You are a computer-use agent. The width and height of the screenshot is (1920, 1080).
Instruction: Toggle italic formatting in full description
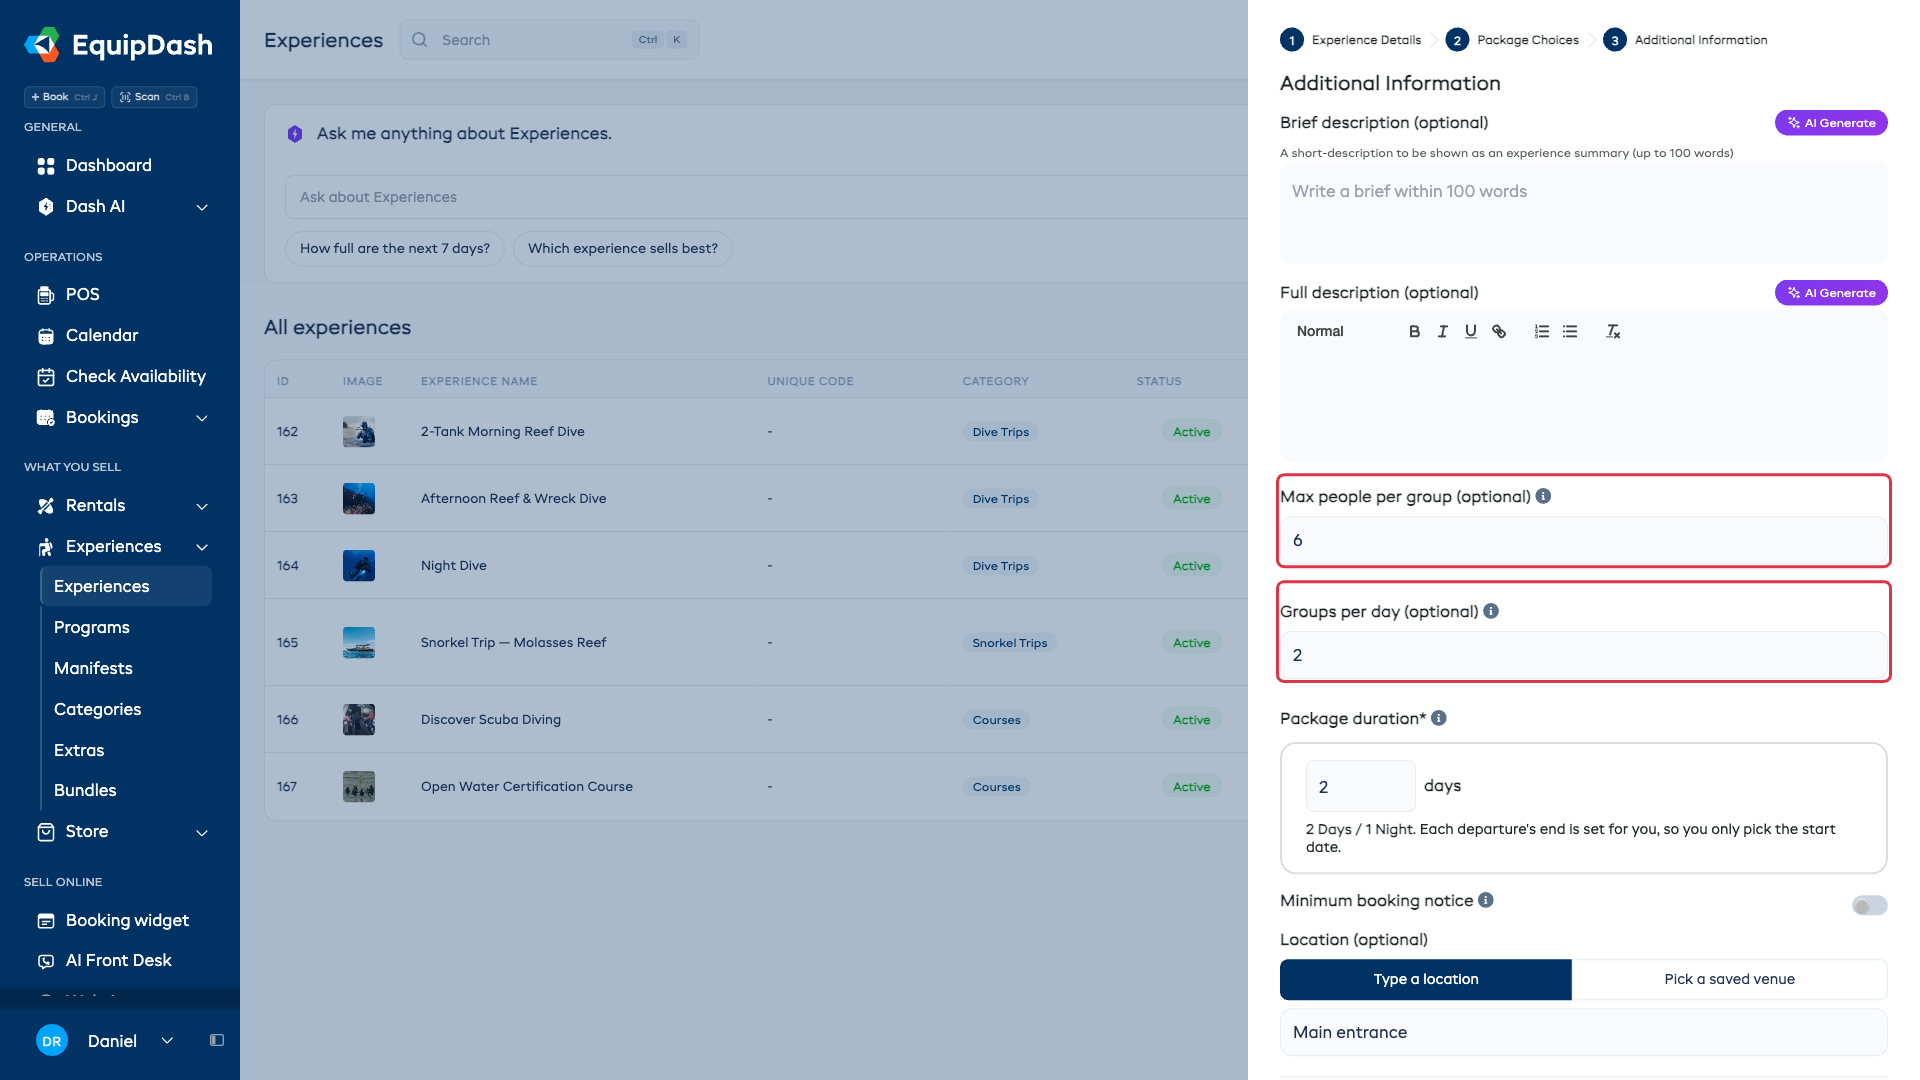coord(1442,332)
